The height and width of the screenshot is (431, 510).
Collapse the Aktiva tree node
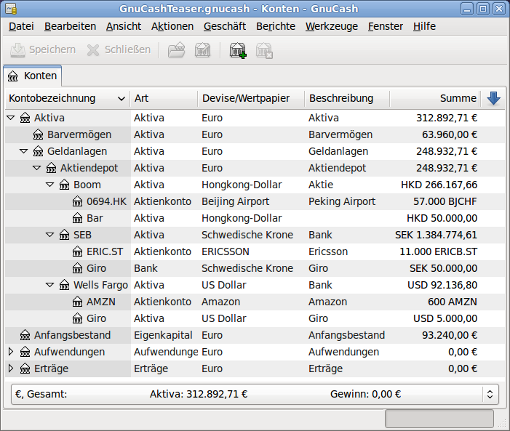pos(11,117)
